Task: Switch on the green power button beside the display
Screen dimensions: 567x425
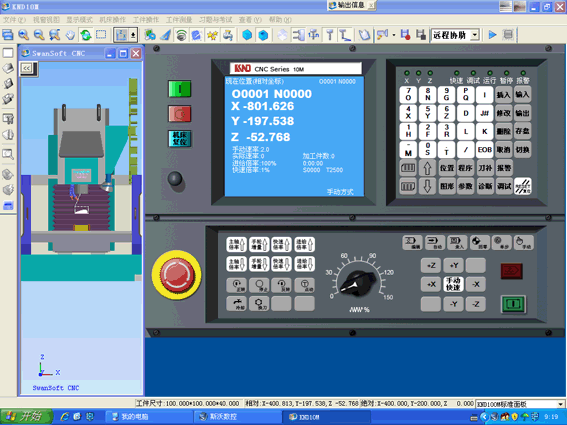Action: coord(179,89)
